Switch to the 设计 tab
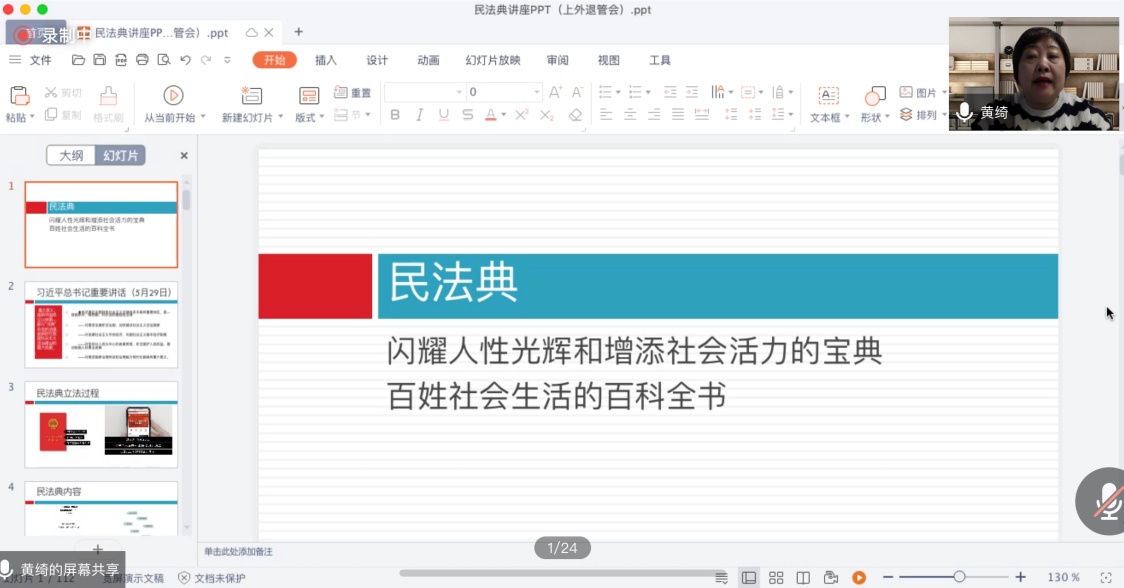 coord(377,60)
